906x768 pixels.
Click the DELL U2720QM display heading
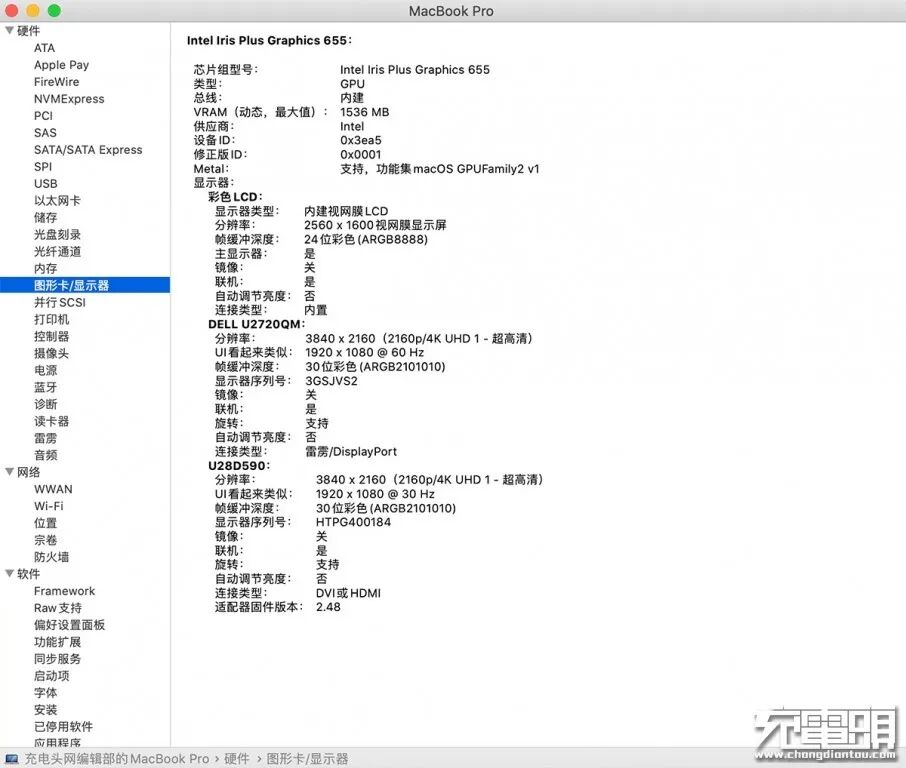(257, 324)
